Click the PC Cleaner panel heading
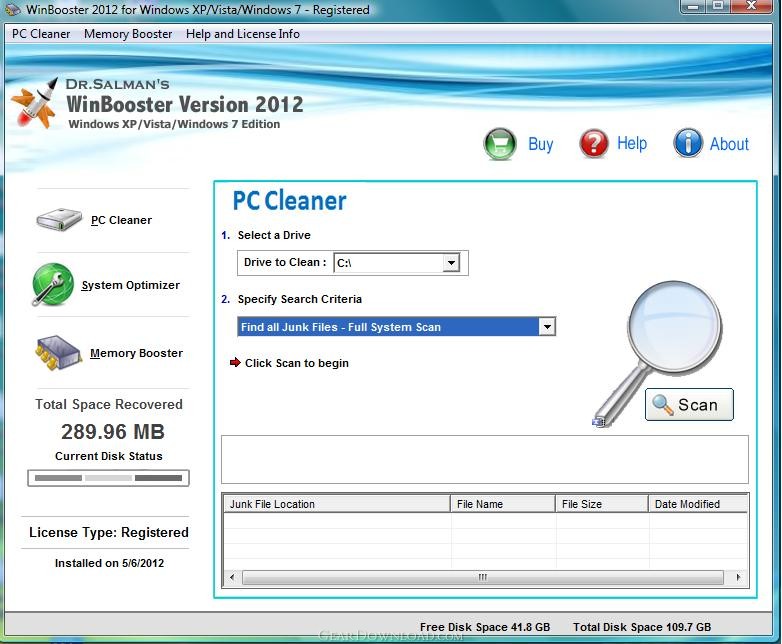 289,201
